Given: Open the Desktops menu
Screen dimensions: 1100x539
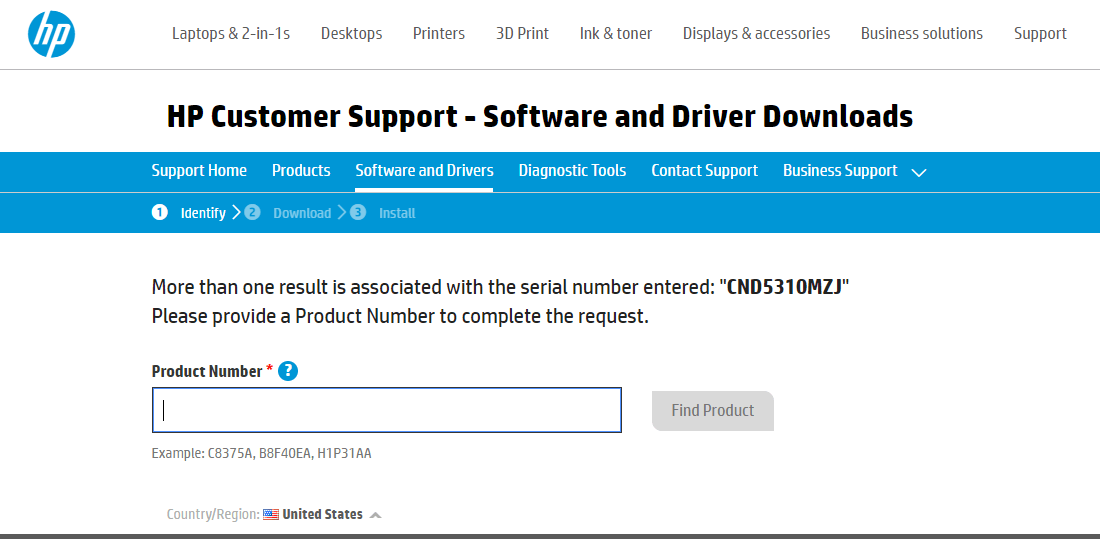Looking at the screenshot, I should point(351,33).
